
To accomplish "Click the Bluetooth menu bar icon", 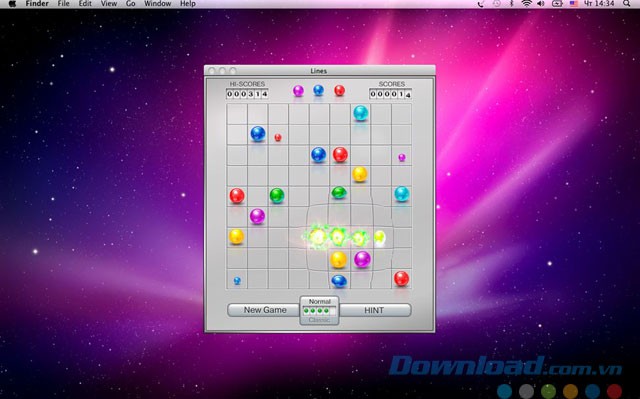I will [511, 4].
